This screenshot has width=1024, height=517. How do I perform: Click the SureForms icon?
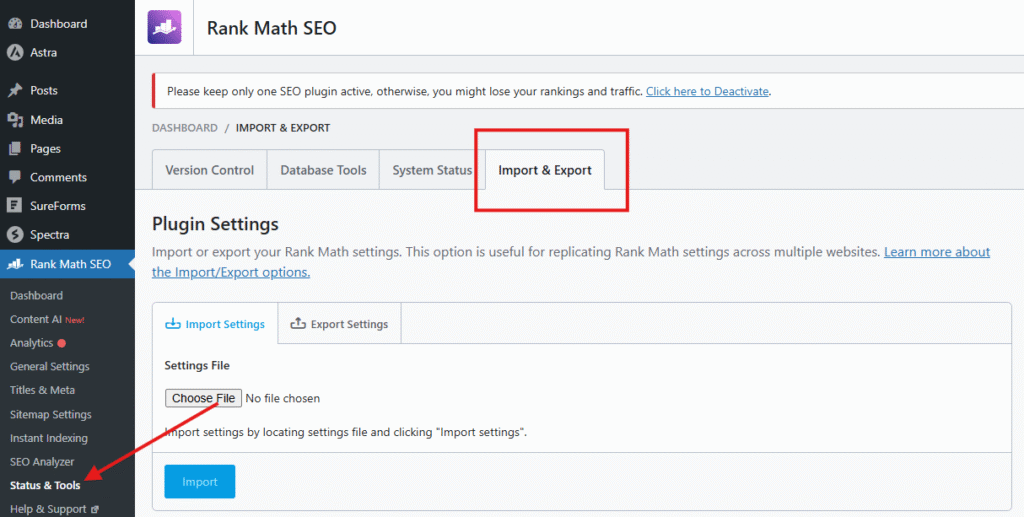(x=14, y=206)
